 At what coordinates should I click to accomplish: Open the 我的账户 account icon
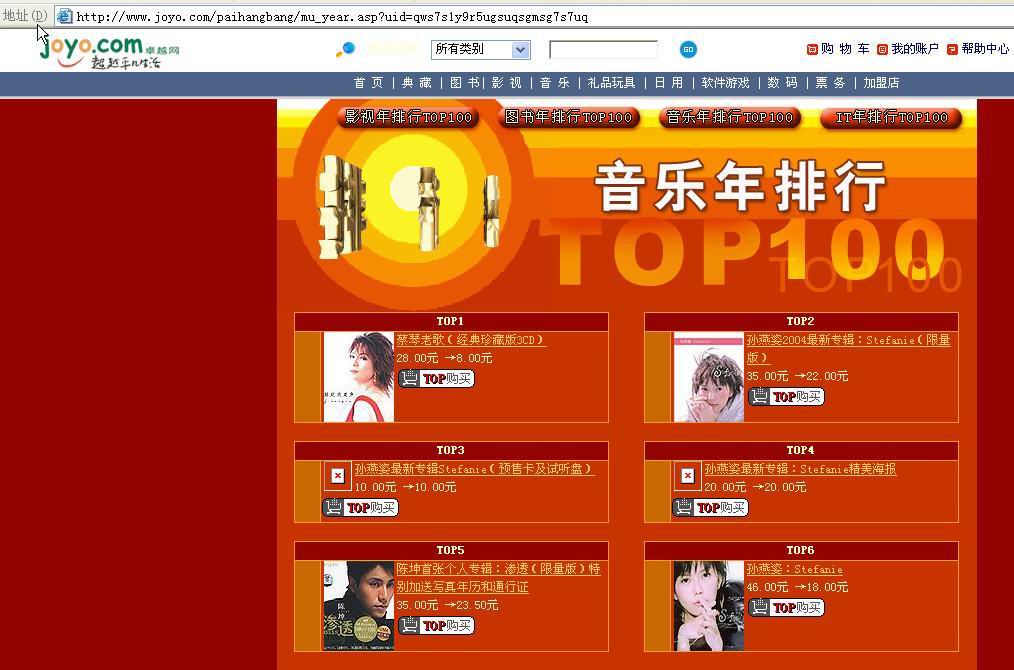882,49
